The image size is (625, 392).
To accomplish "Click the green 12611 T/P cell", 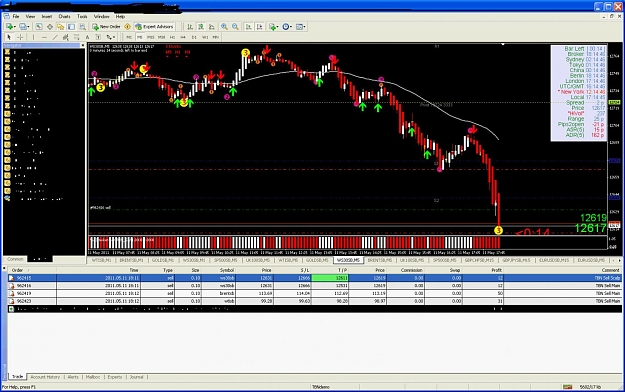I will (x=330, y=278).
